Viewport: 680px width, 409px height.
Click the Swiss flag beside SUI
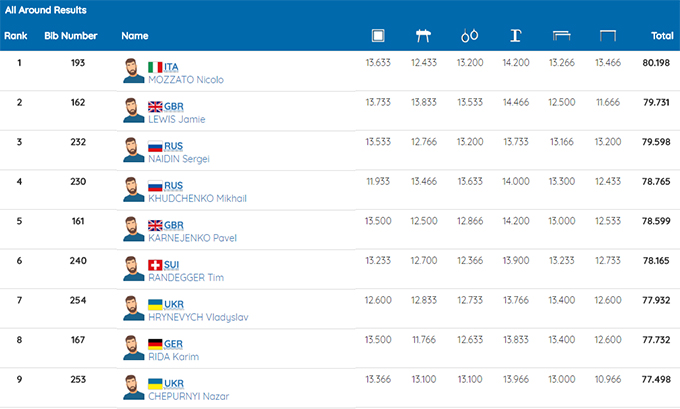coord(155,264)
